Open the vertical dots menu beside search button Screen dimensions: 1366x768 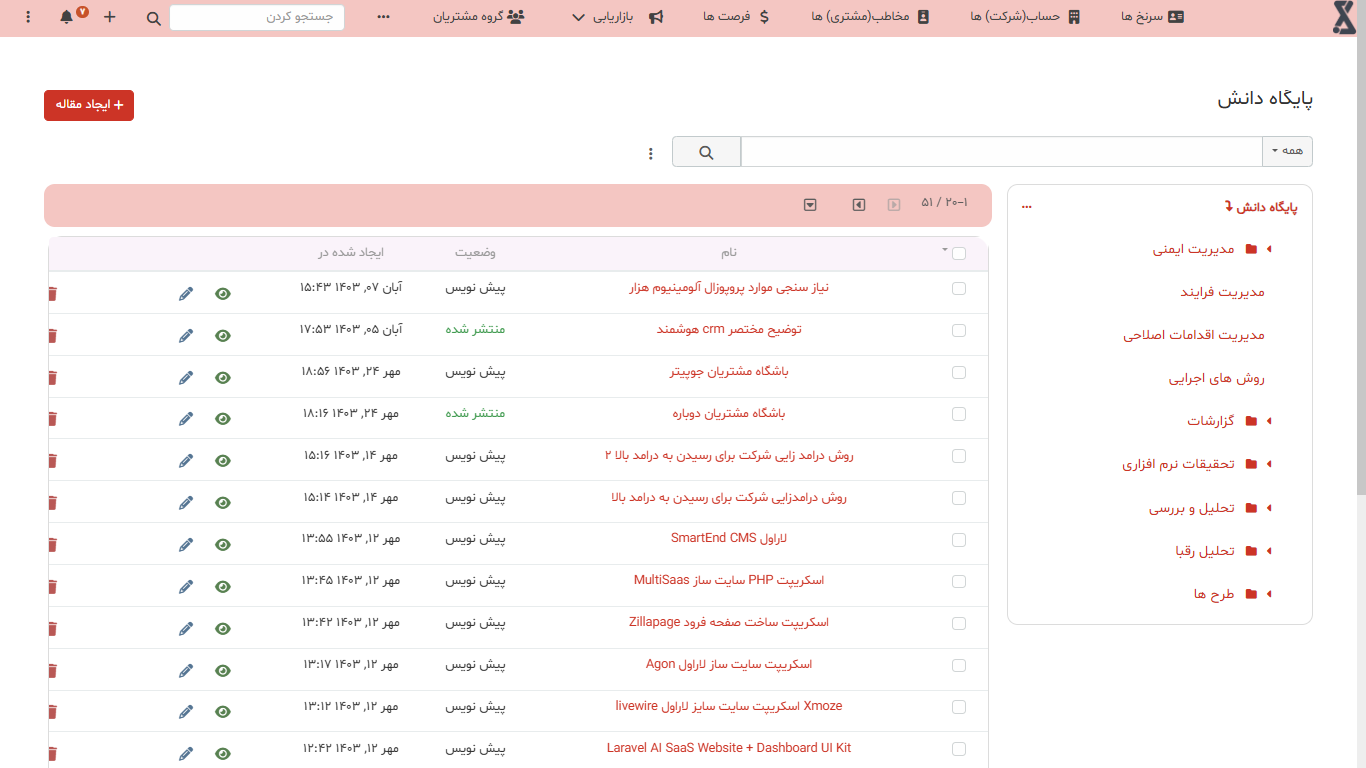pos(651,153)
